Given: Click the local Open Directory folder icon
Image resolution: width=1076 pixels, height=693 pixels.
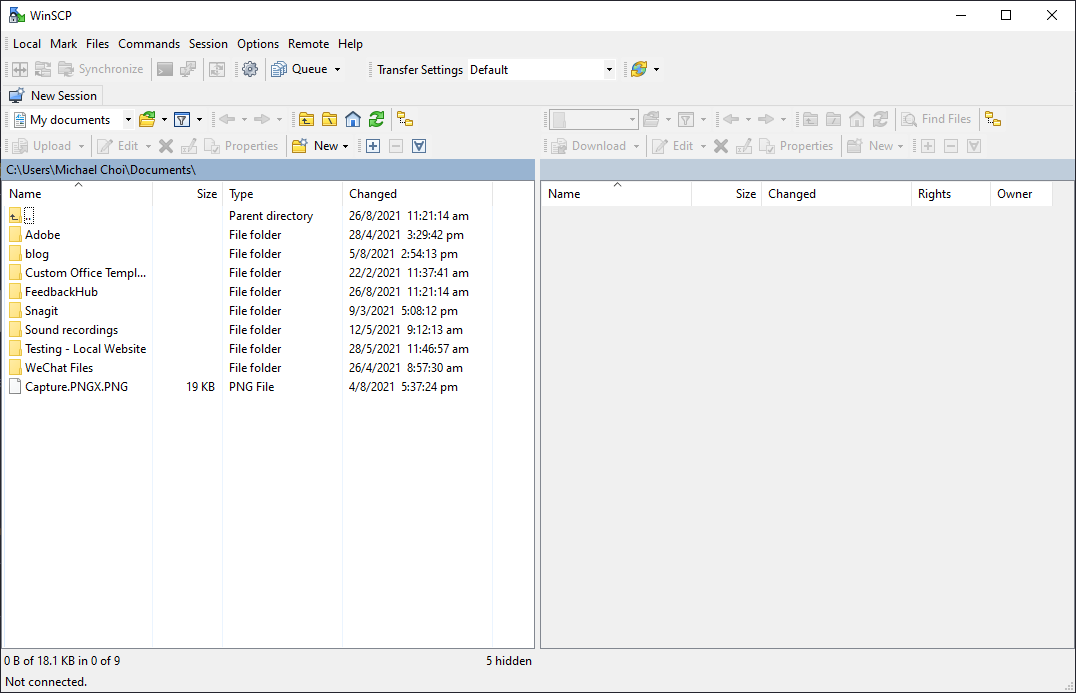Looking at the screenshot, I should (x=147, y=119).
